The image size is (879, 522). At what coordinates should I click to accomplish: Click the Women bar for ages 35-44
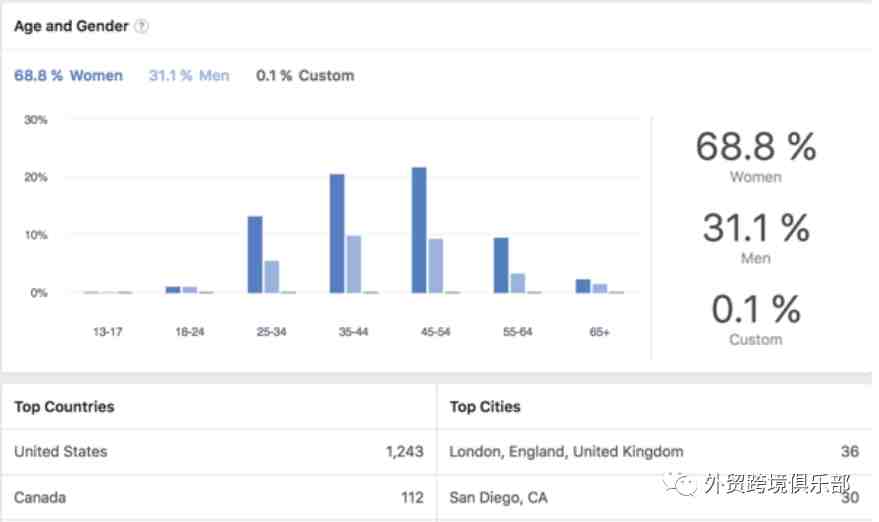click(337, 233)
